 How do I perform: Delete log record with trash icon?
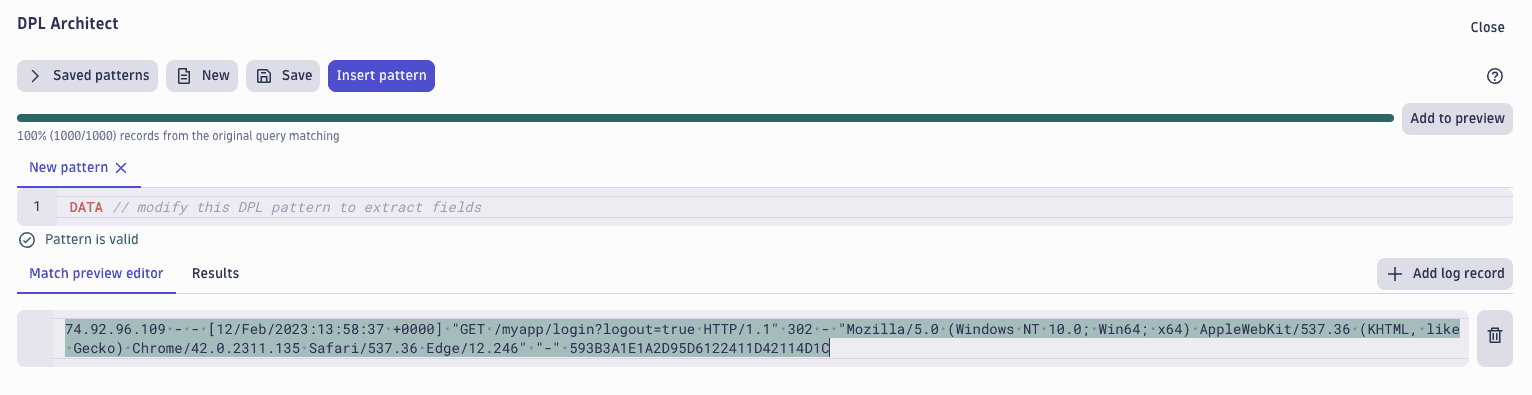click(1495, 336)
